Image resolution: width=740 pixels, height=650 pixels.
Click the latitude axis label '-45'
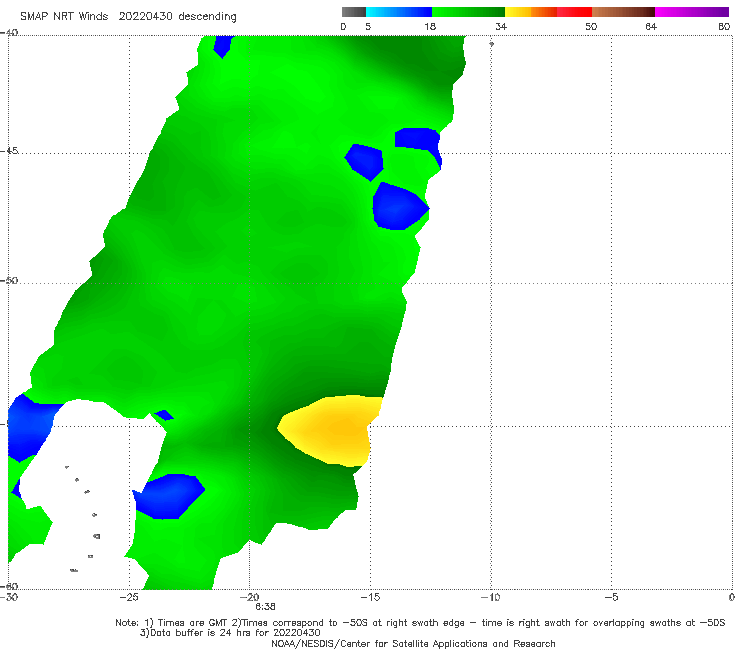(9, 151)
